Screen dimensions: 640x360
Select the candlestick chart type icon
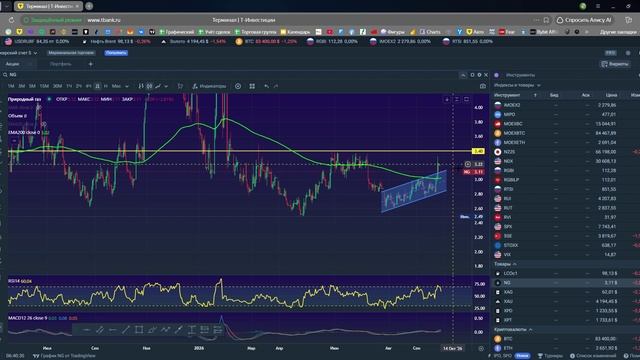[149, 86]
